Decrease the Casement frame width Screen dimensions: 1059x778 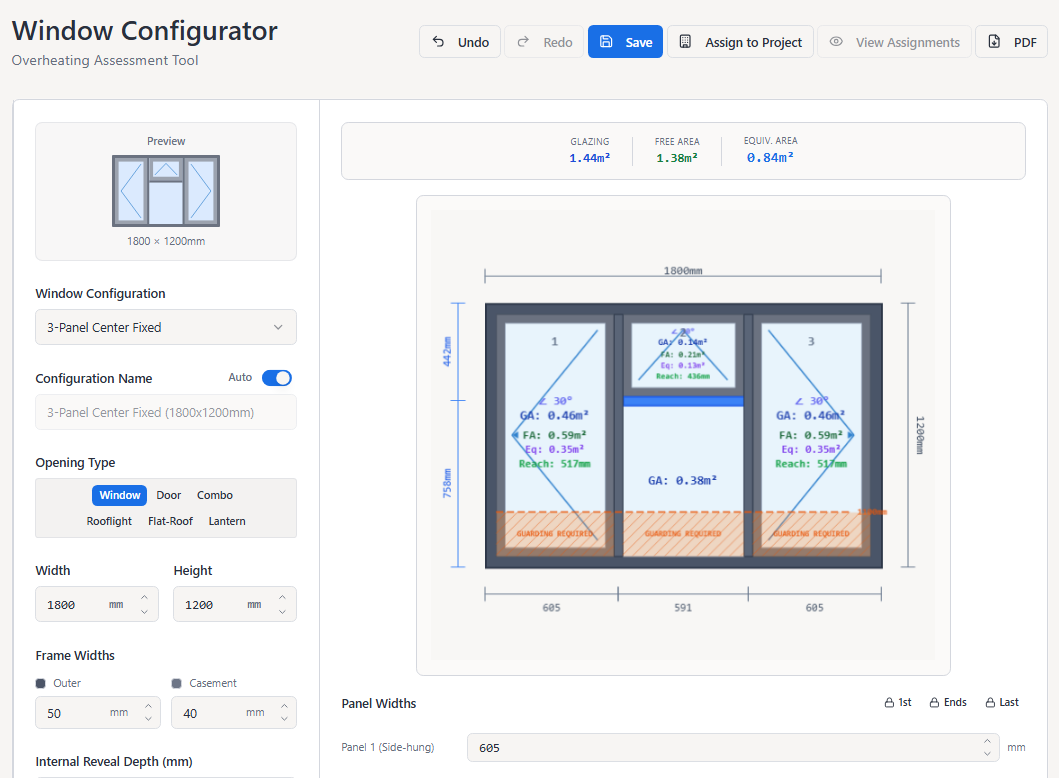pyautogui.click(x=284, y=720)
